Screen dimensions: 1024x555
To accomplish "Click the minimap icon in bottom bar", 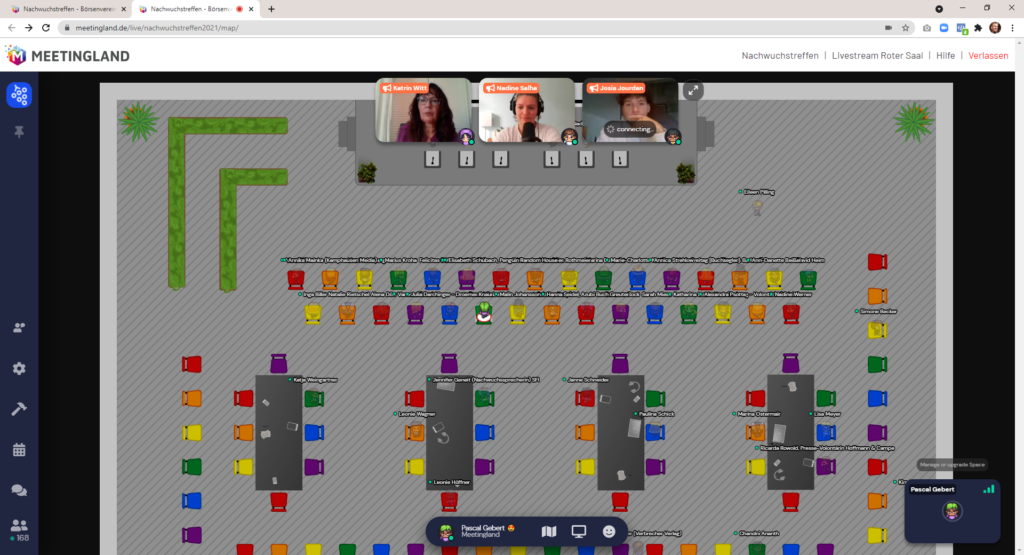I will [548, 531].
